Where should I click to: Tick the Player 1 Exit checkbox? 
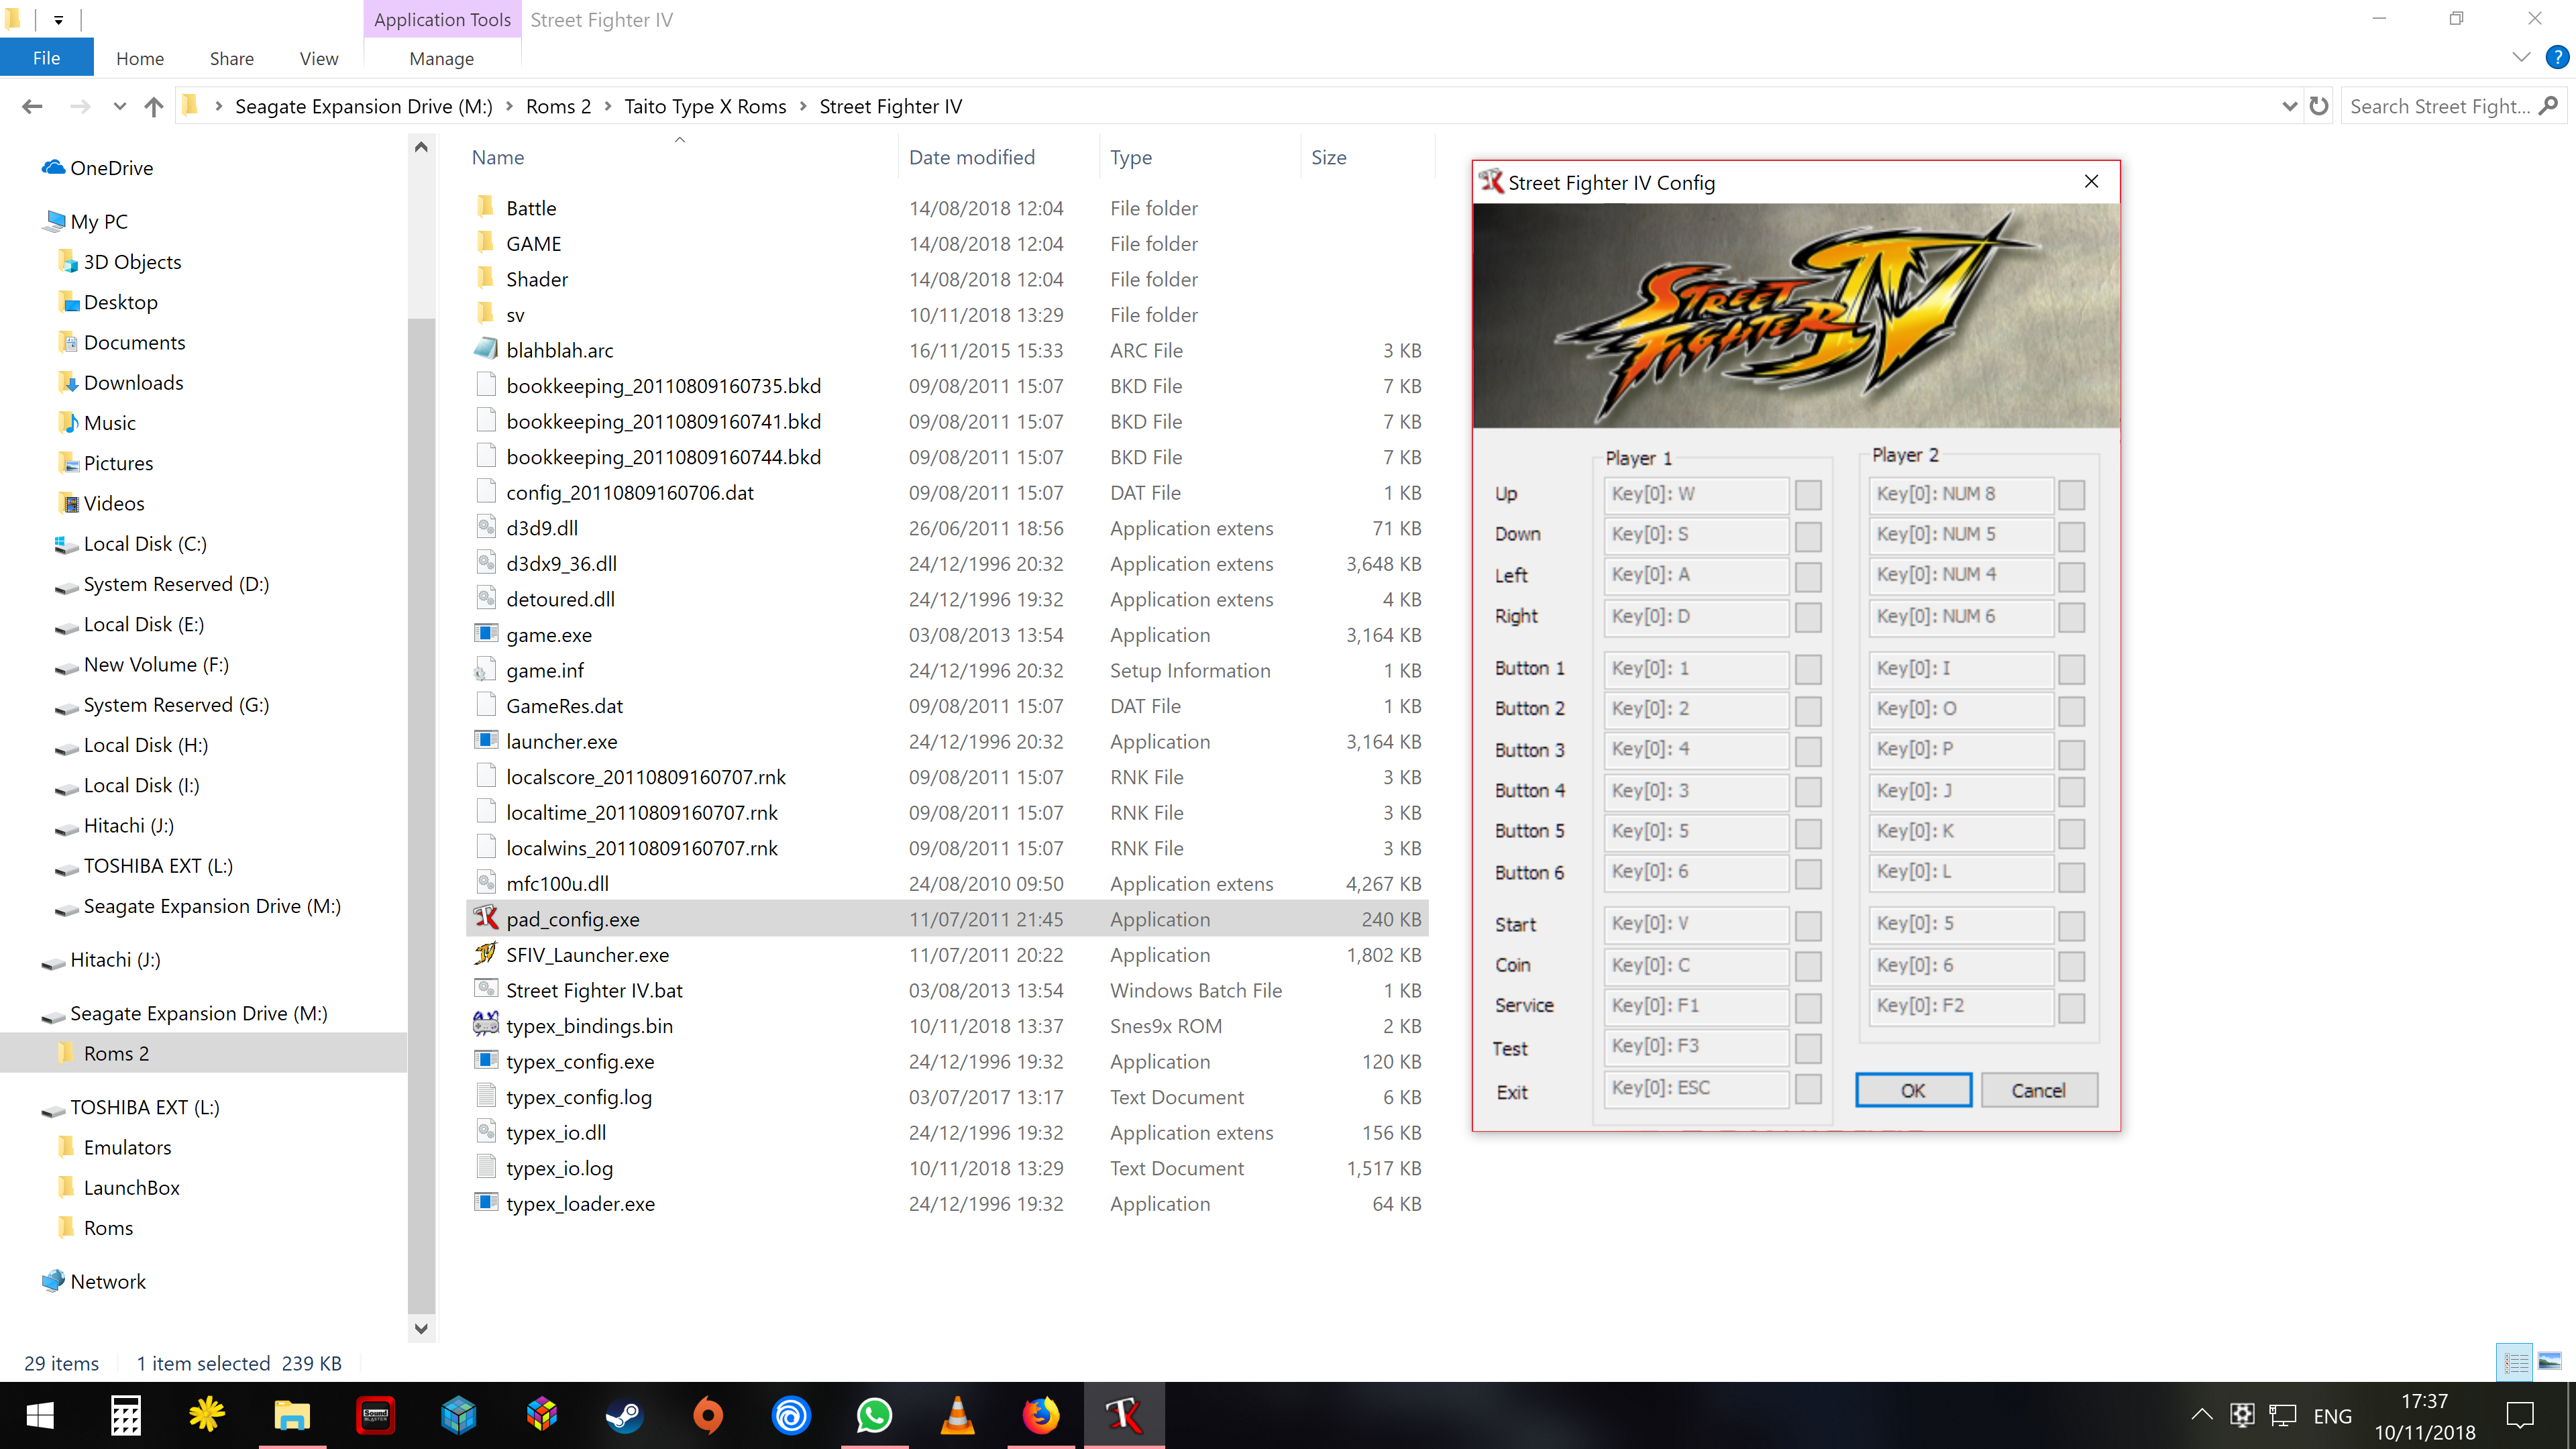tap(1808, 1089)
